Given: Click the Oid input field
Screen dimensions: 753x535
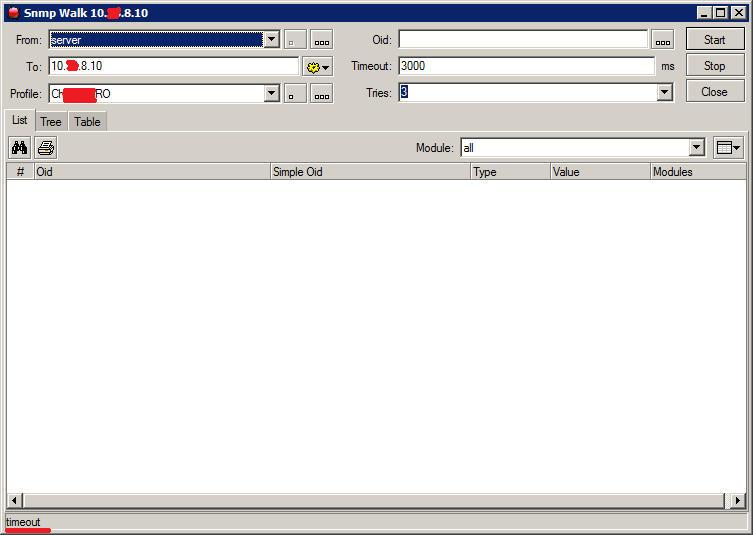Looking at the screenshot, I should pyautogui.click(x=523, y=39).
